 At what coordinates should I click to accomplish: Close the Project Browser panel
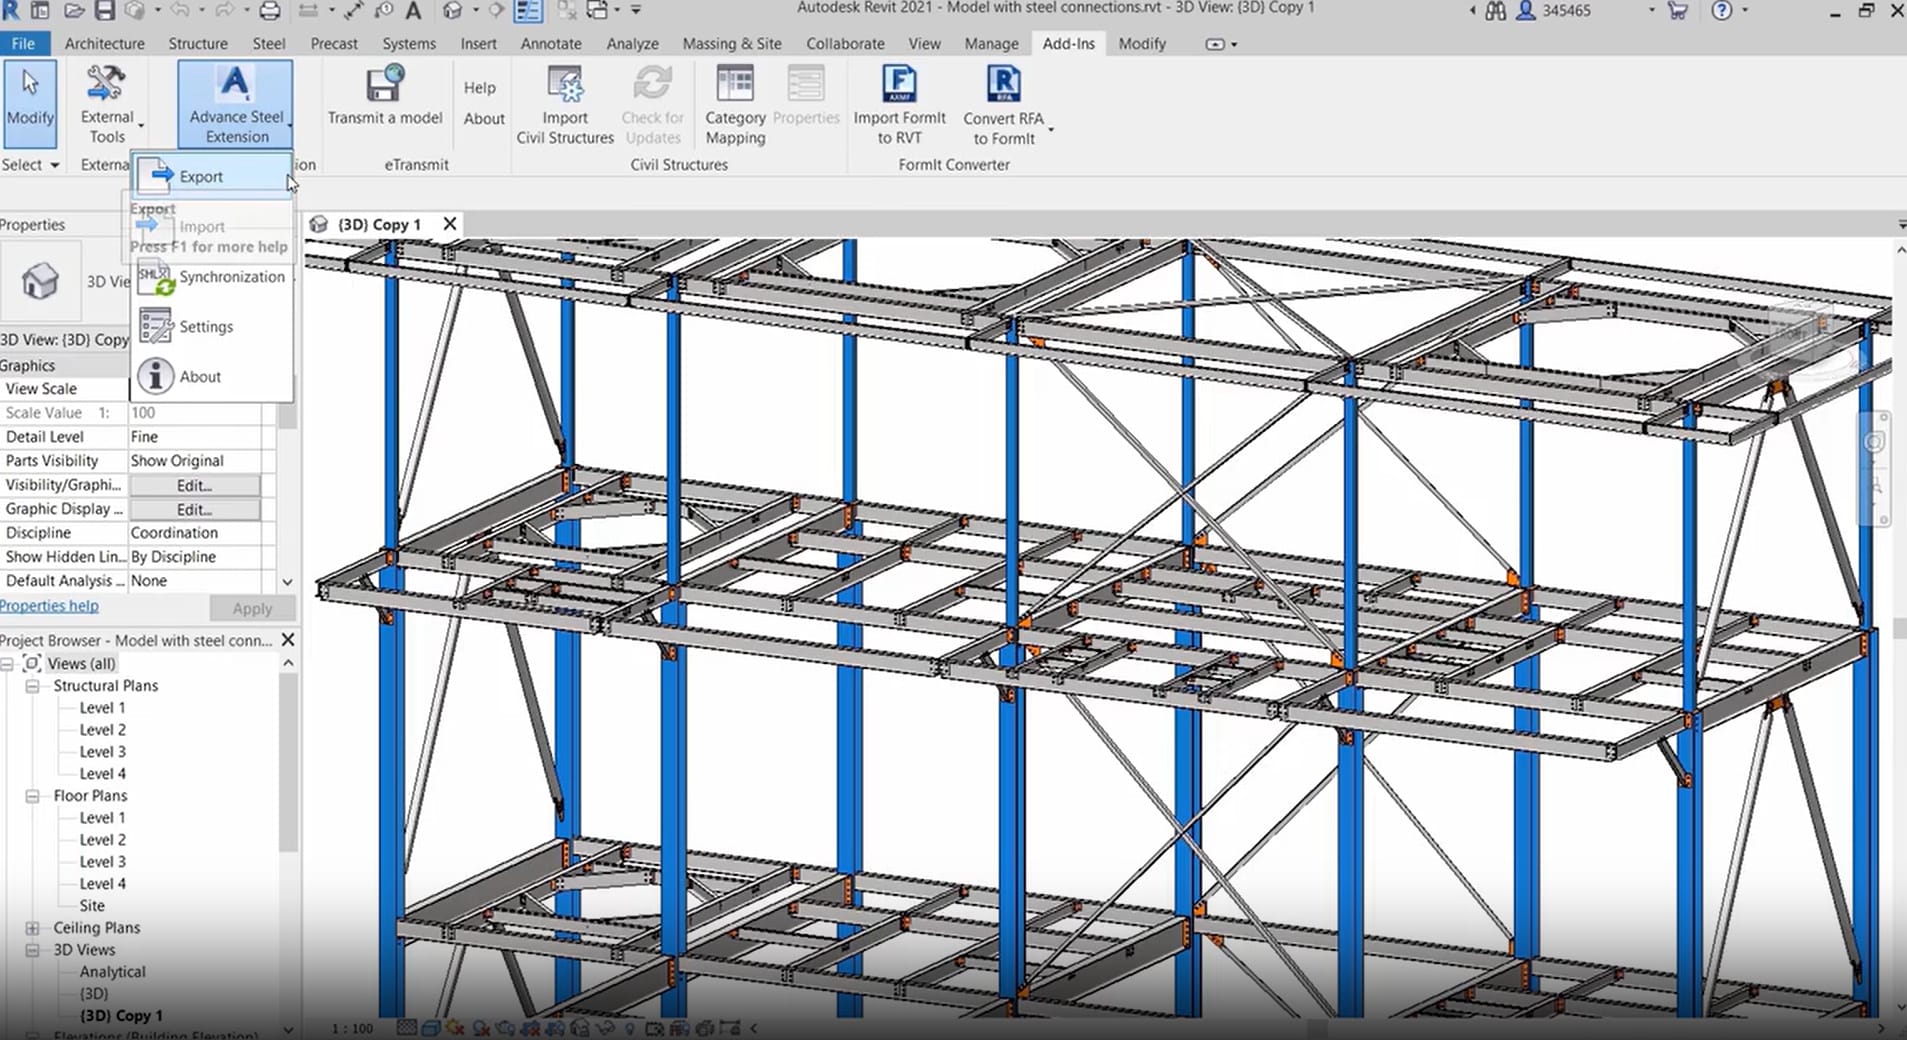tap(288, 640)
